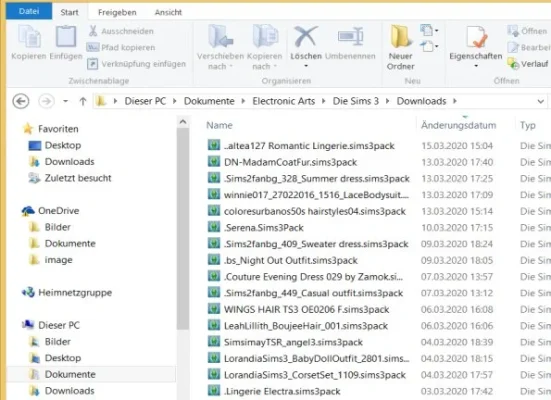
Task: Click icon of WINGS HAIR TS3 file
Action: tap(214, 309)
